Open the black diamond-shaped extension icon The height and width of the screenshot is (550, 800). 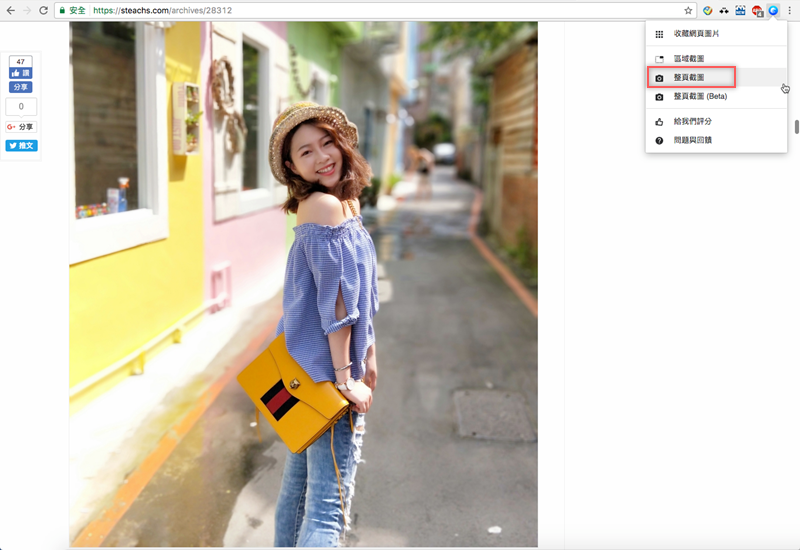coord(724,10)
